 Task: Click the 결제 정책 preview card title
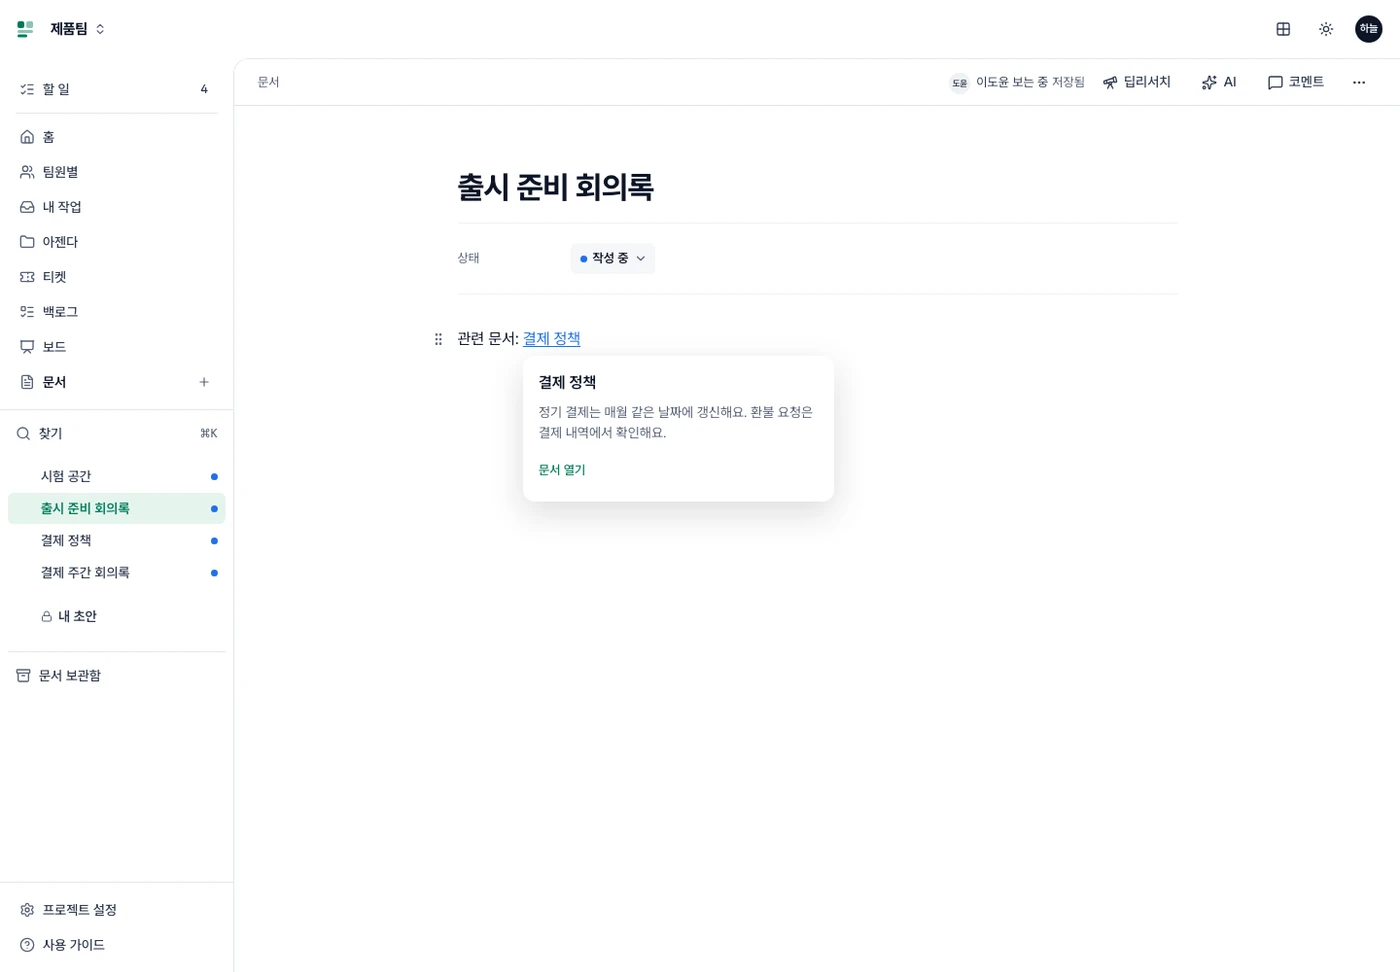coord(567,382)
